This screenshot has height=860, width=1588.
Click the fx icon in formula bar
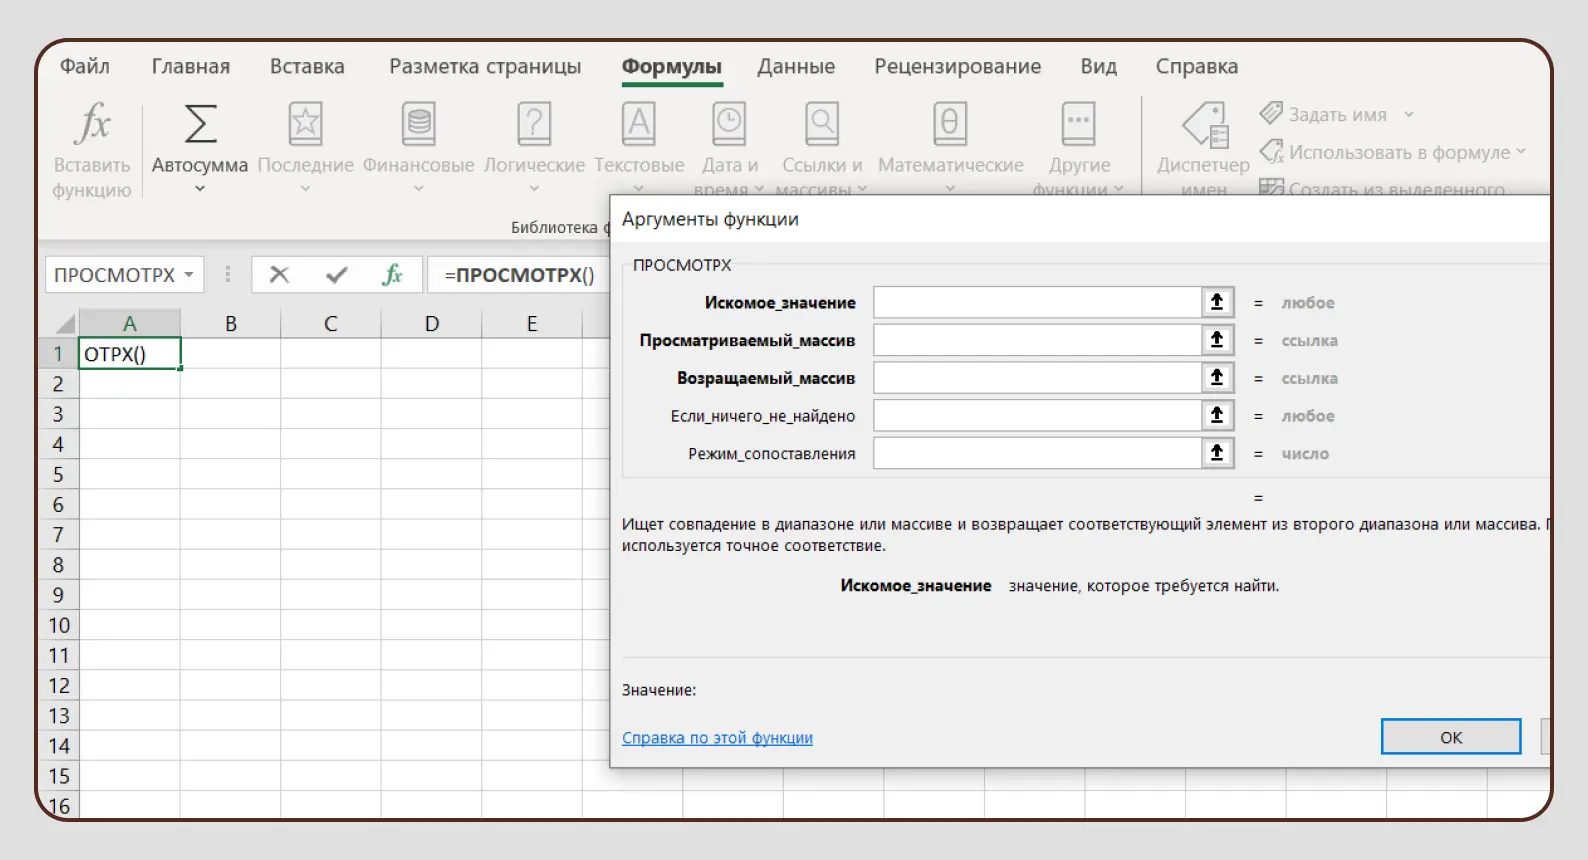[x=392, y=274]
